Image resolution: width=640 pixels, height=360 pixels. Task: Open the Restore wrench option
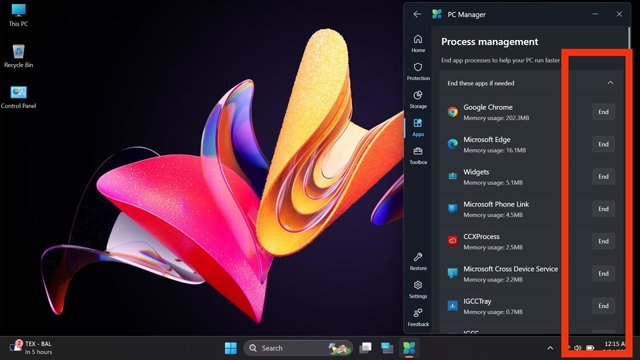418,262
